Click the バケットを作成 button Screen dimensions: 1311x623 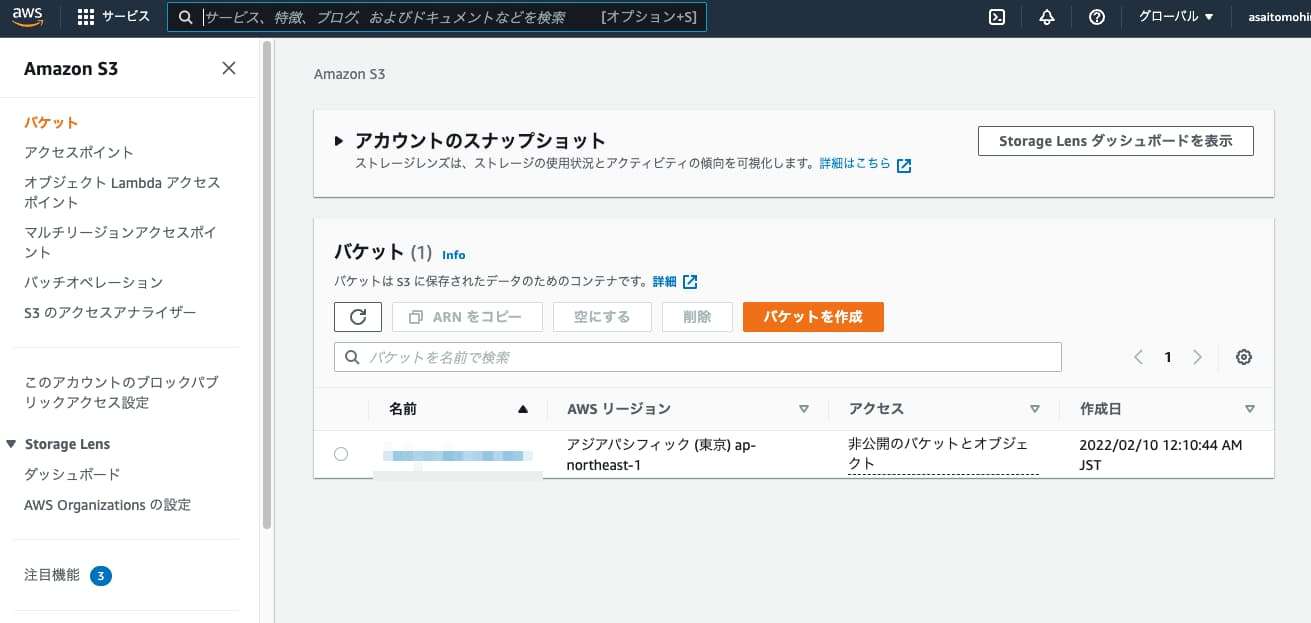(813, 317)
